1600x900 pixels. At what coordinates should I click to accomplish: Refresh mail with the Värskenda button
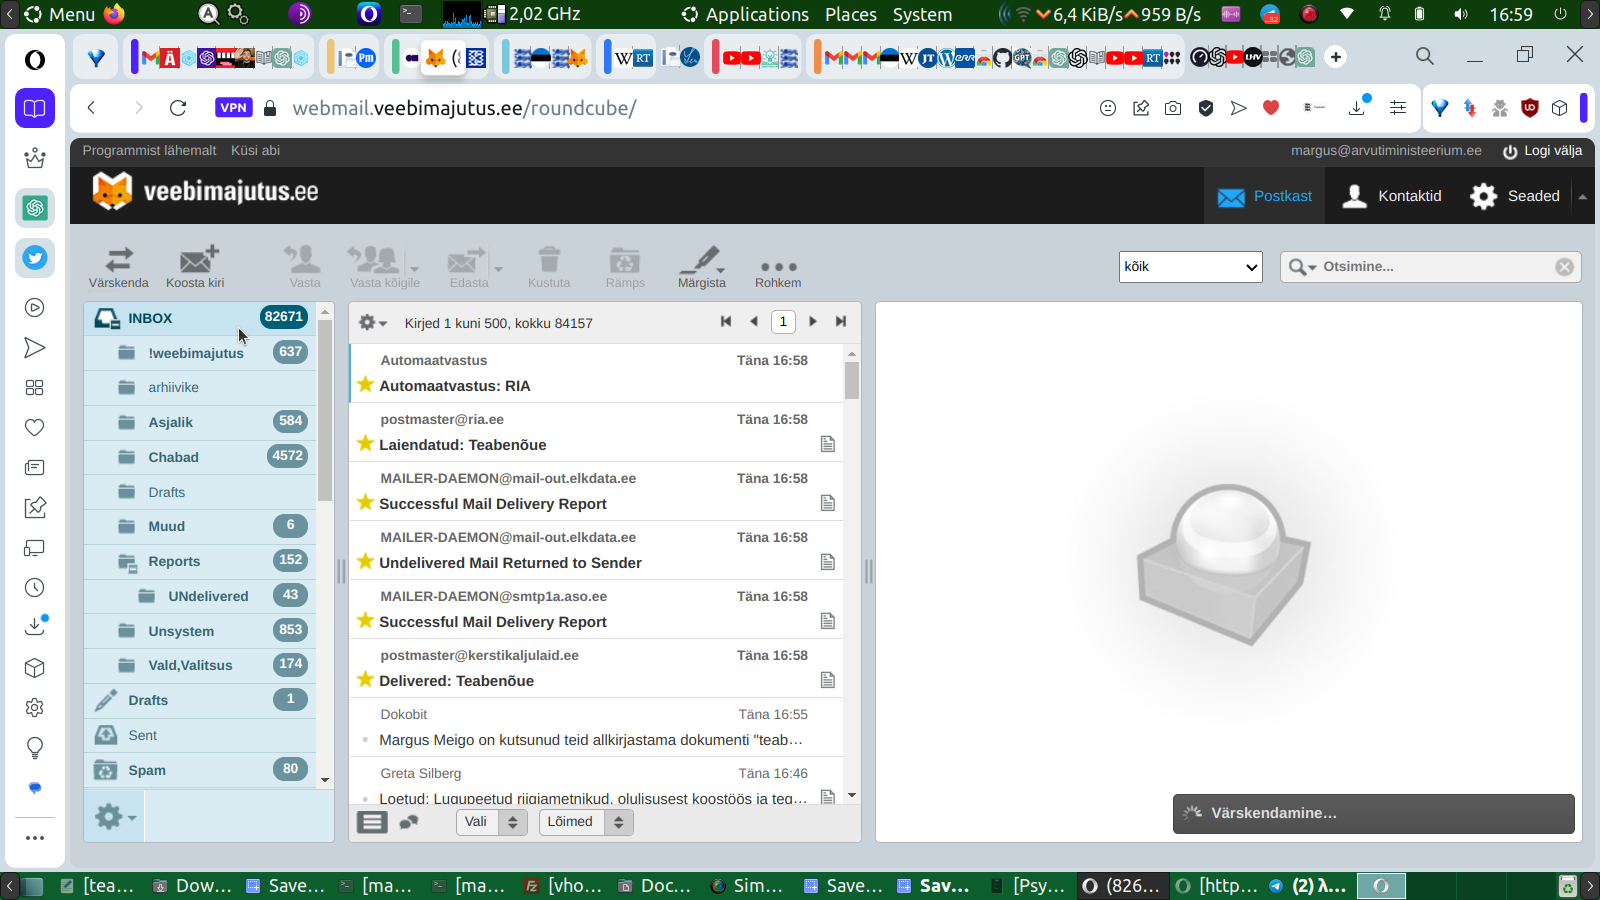point(119,267)
